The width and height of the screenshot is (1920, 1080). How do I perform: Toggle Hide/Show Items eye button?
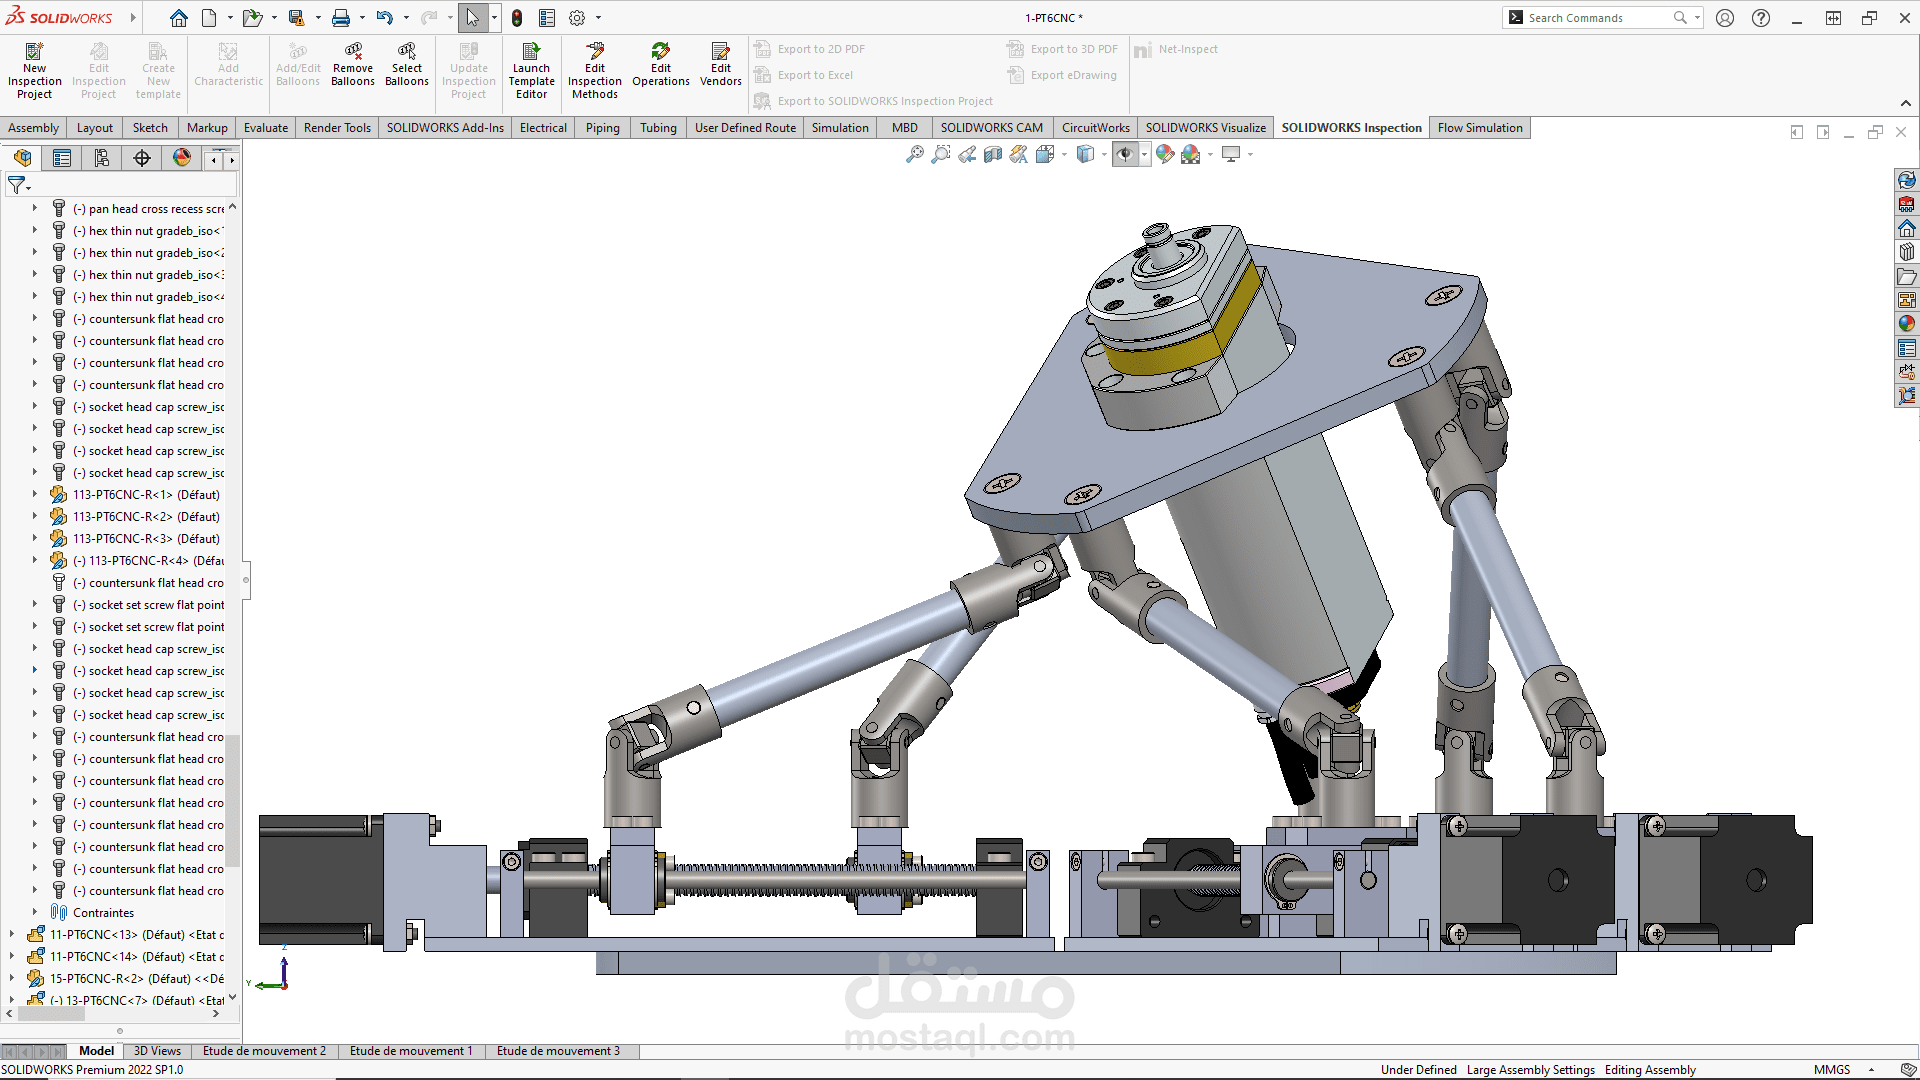click(1124, 154)
